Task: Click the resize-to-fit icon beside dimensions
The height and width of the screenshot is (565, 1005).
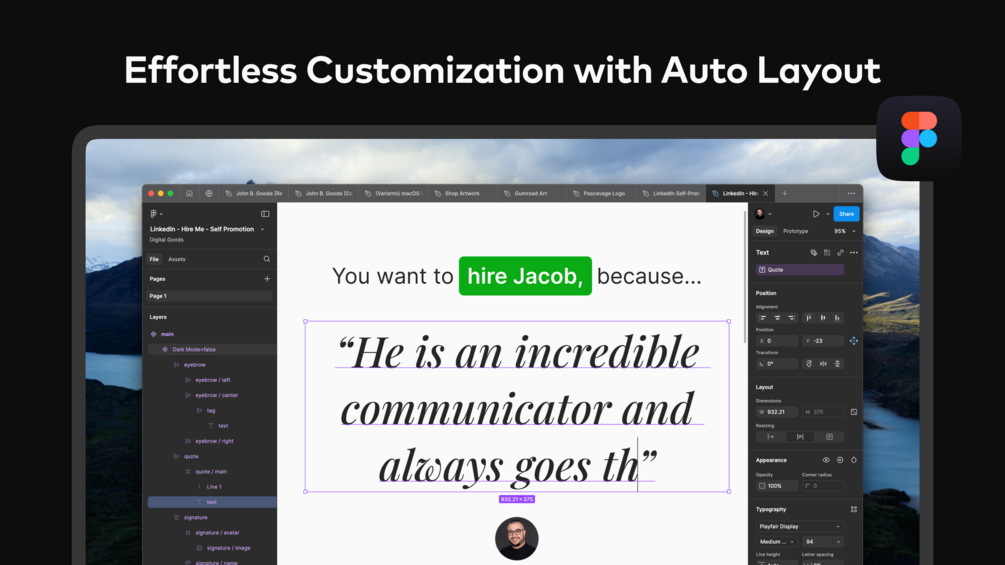Action: click(854, 412)
